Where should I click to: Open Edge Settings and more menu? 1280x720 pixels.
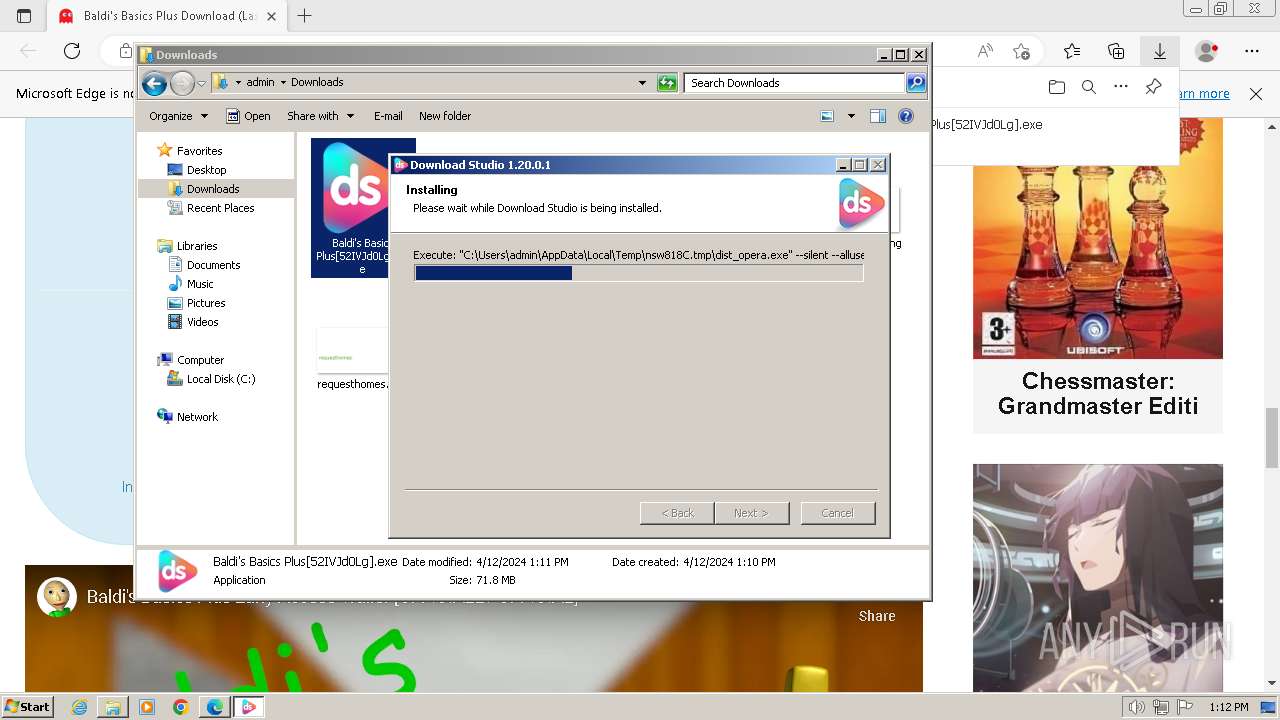(1252, 51)
